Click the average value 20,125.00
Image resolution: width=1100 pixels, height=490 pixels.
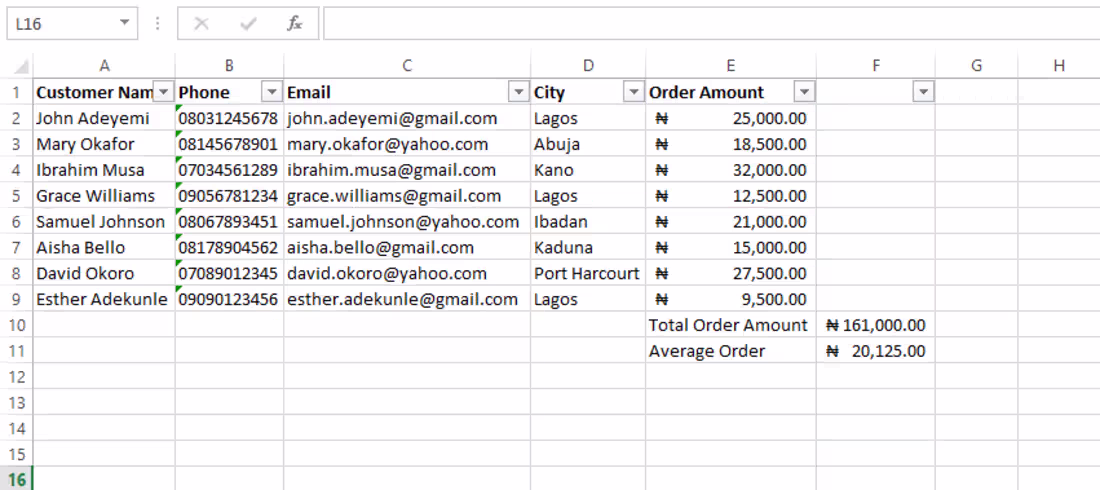[876, 351]
